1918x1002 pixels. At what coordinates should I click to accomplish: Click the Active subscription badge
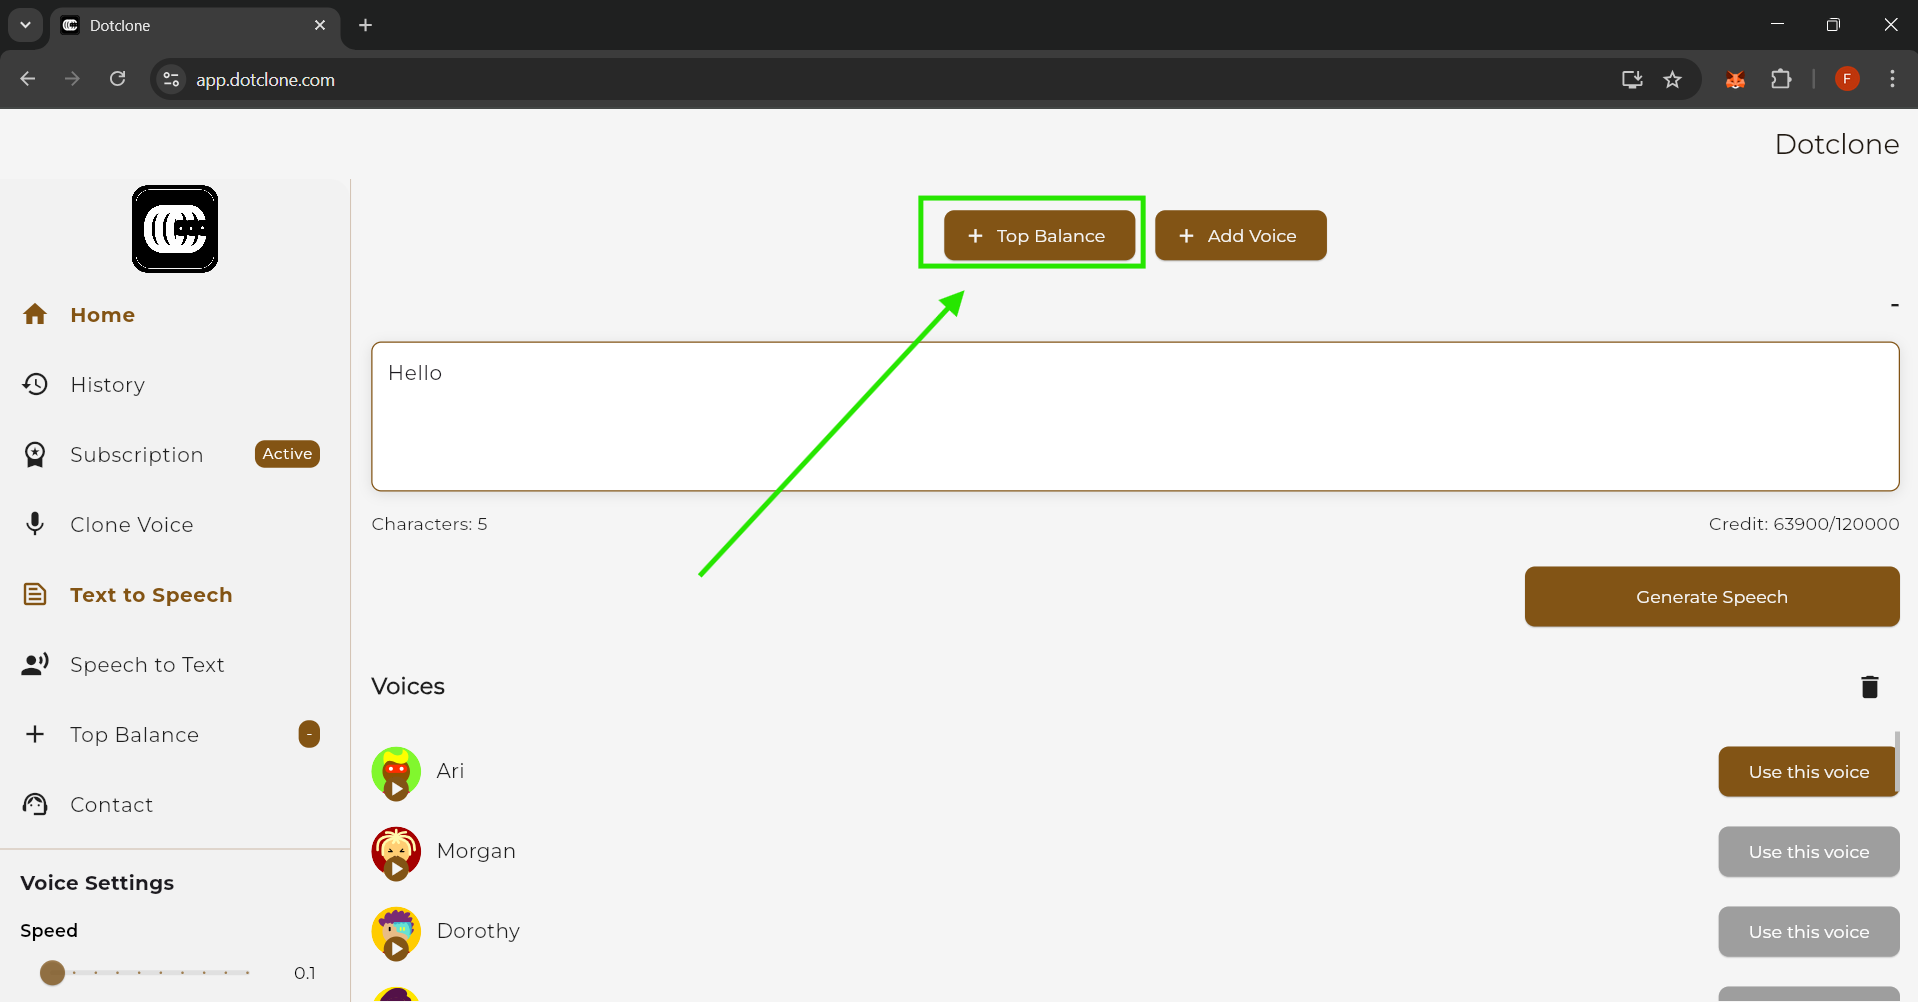click(x=287, y=454)
